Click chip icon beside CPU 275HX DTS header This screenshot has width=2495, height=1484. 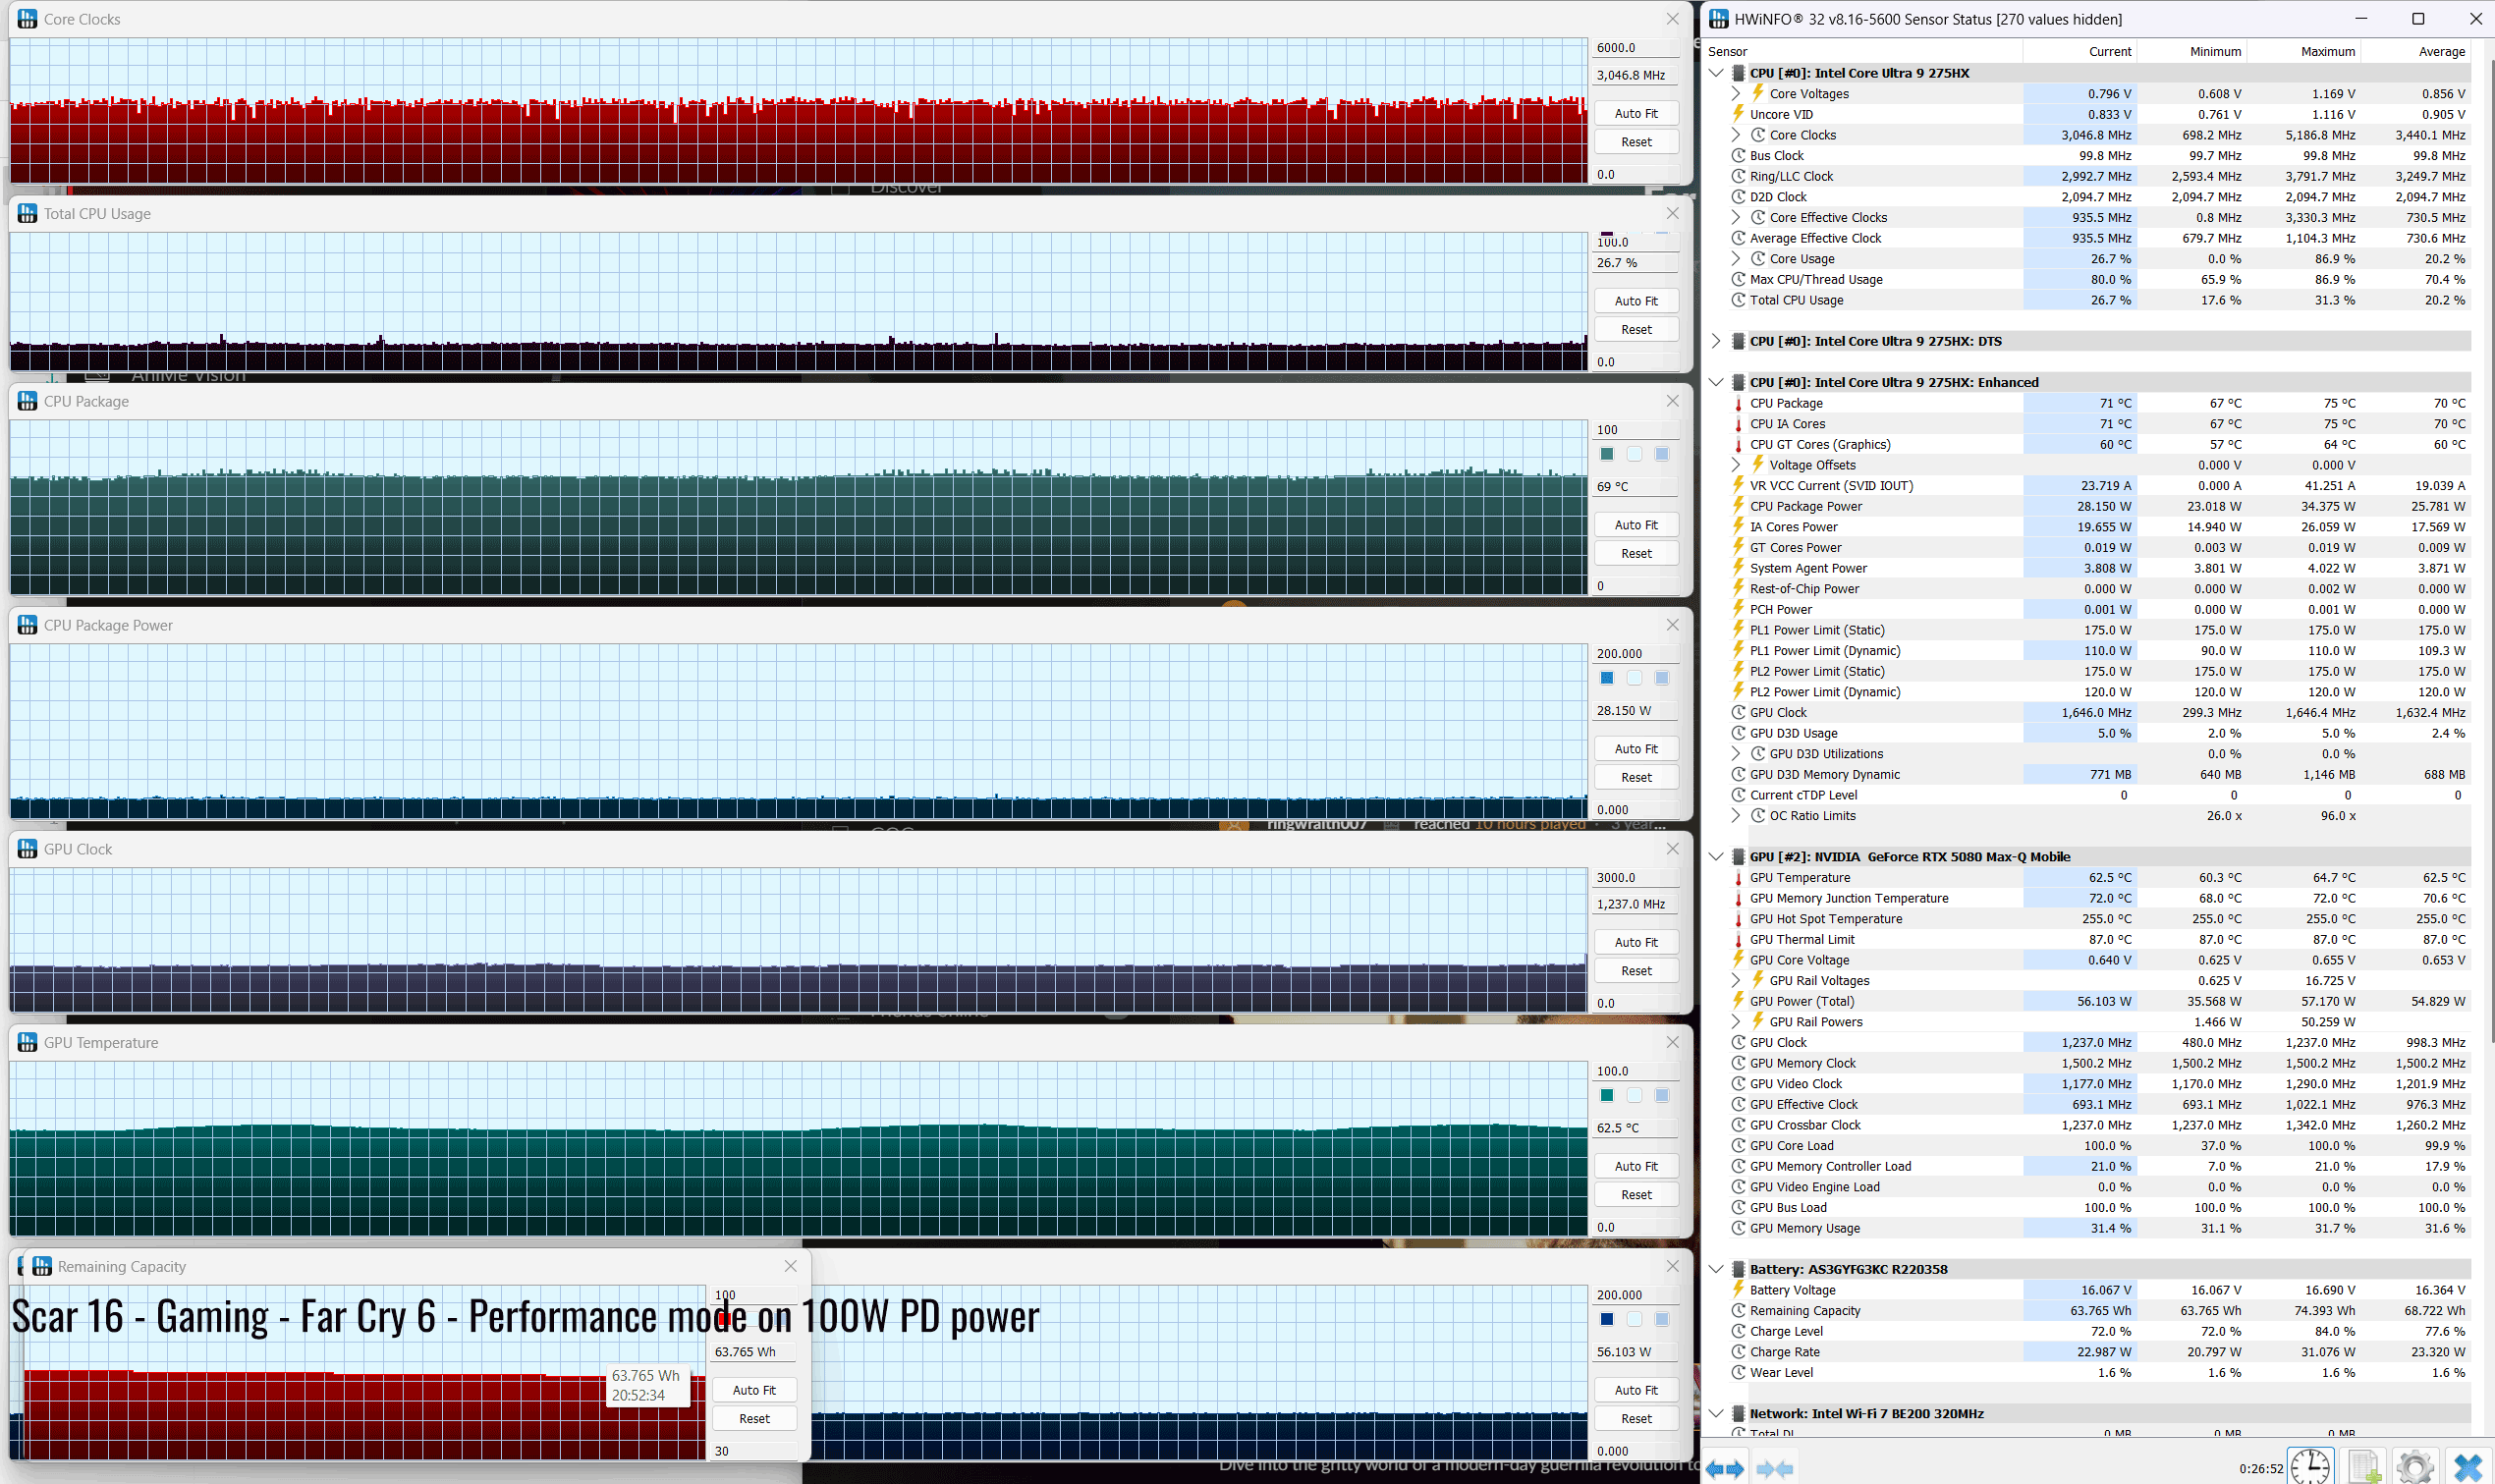point(1738,341)
